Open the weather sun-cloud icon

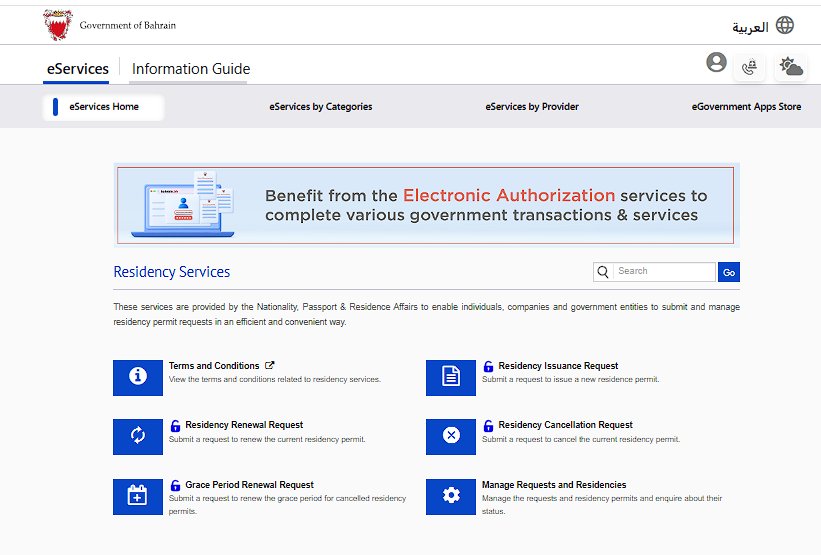point(791,67)
